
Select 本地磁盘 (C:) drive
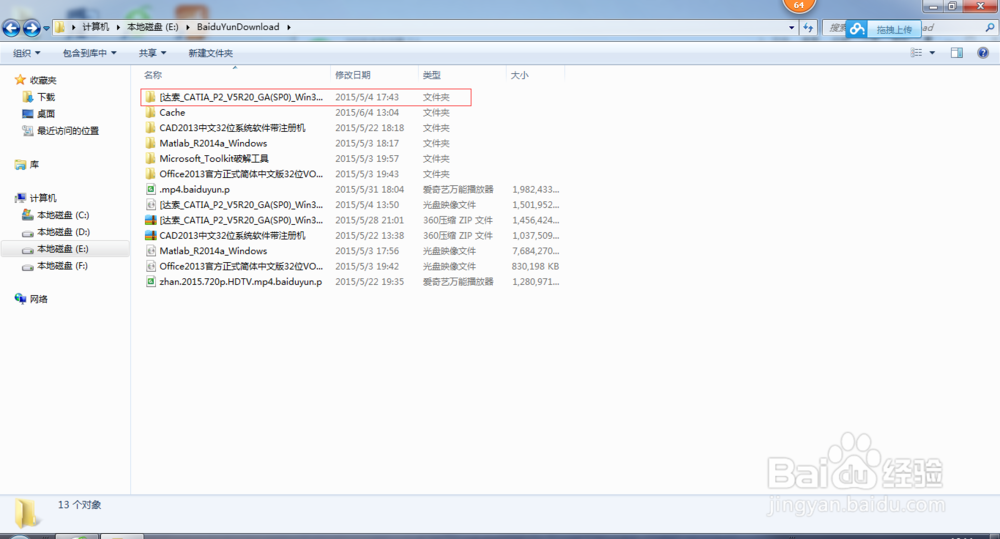[x=62, y=215]
